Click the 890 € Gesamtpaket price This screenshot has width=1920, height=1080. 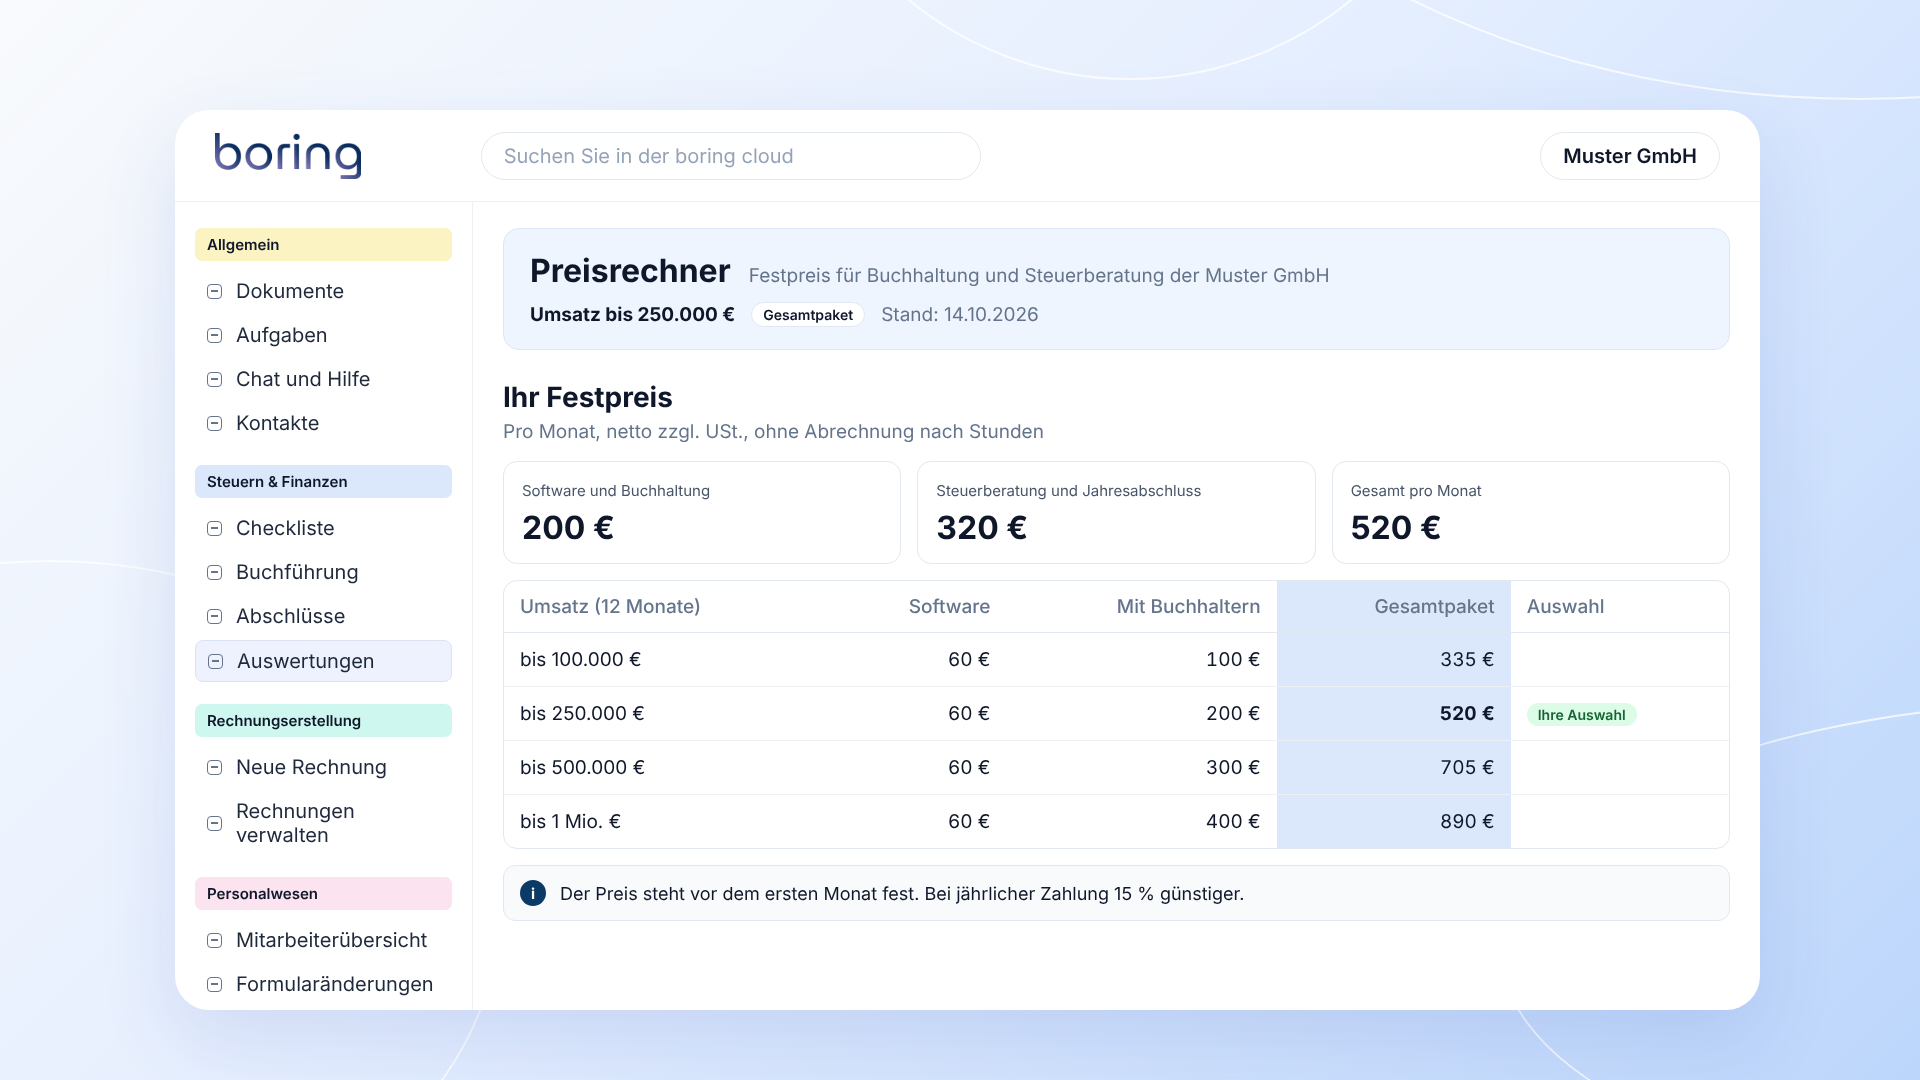point(1466,821)
